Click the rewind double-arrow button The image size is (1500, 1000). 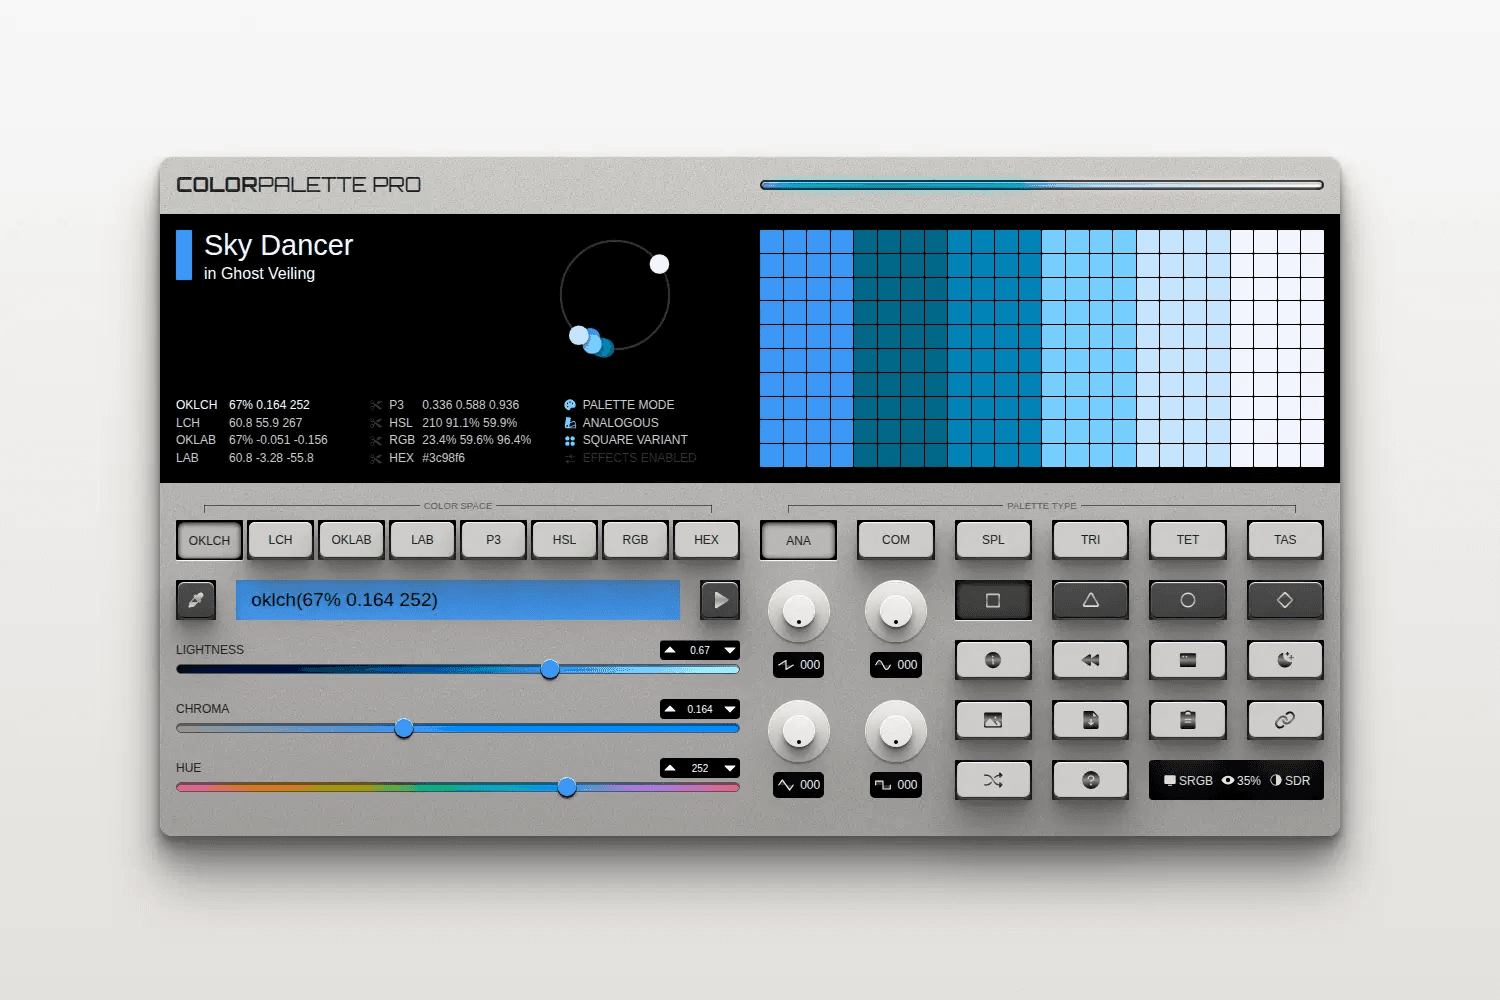tap(1090, 660)
